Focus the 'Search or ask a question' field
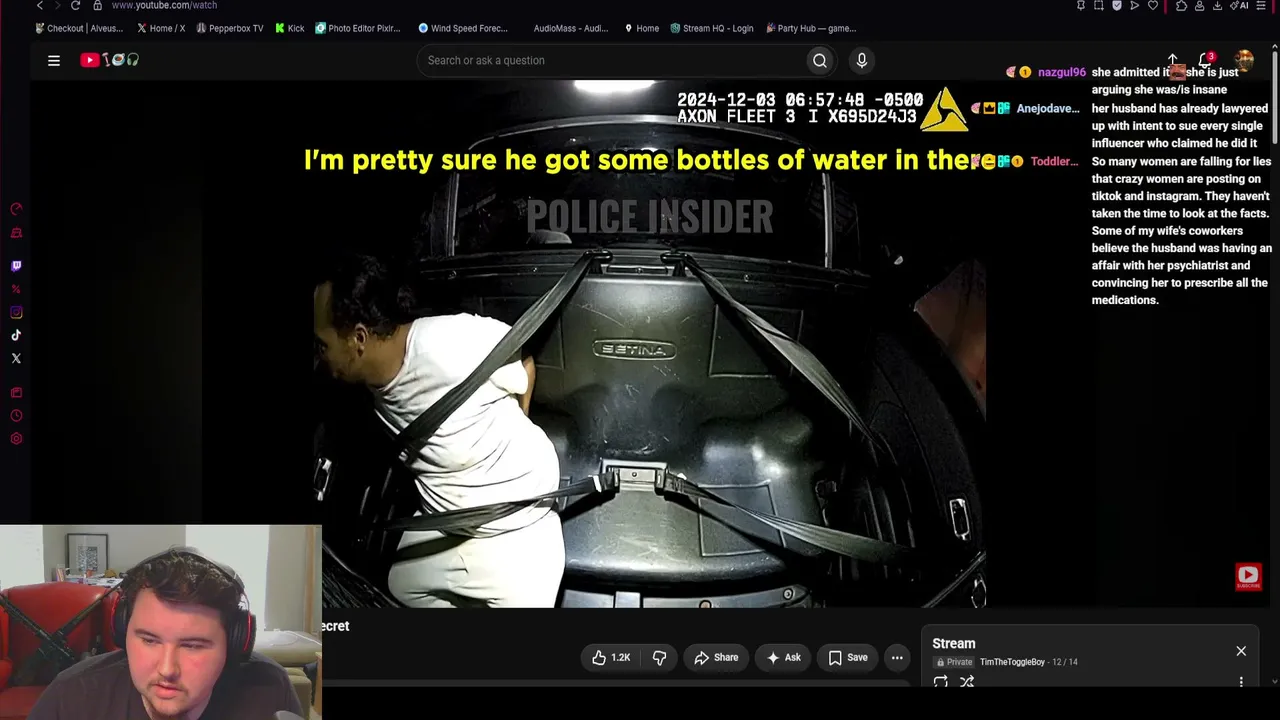Image resolution: width=1280 pixels, height=720 pixels. click(612, 60)
